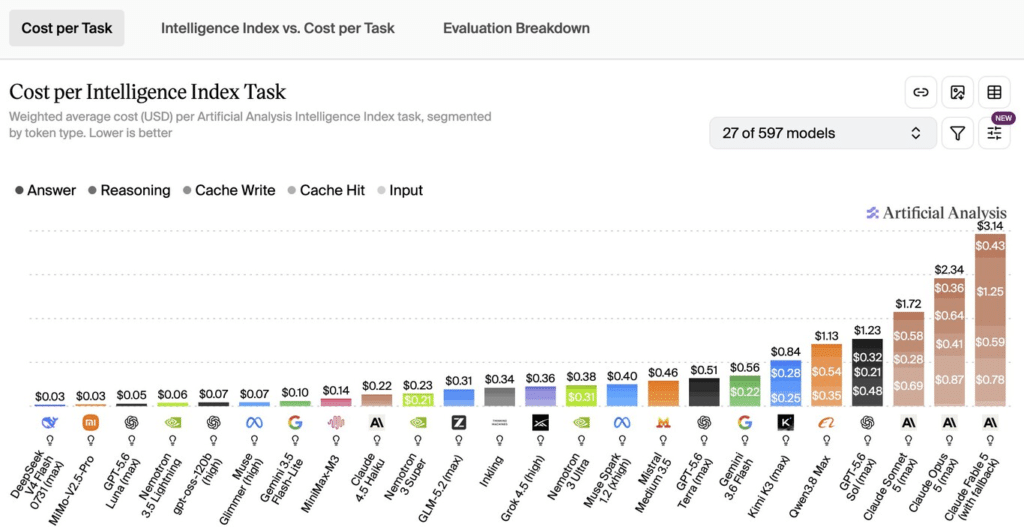Click the Anthropic logo for Claude Opus 5
Viewport: 1024px width, 527px height.
pyautogui.click(x=950, y=423)
